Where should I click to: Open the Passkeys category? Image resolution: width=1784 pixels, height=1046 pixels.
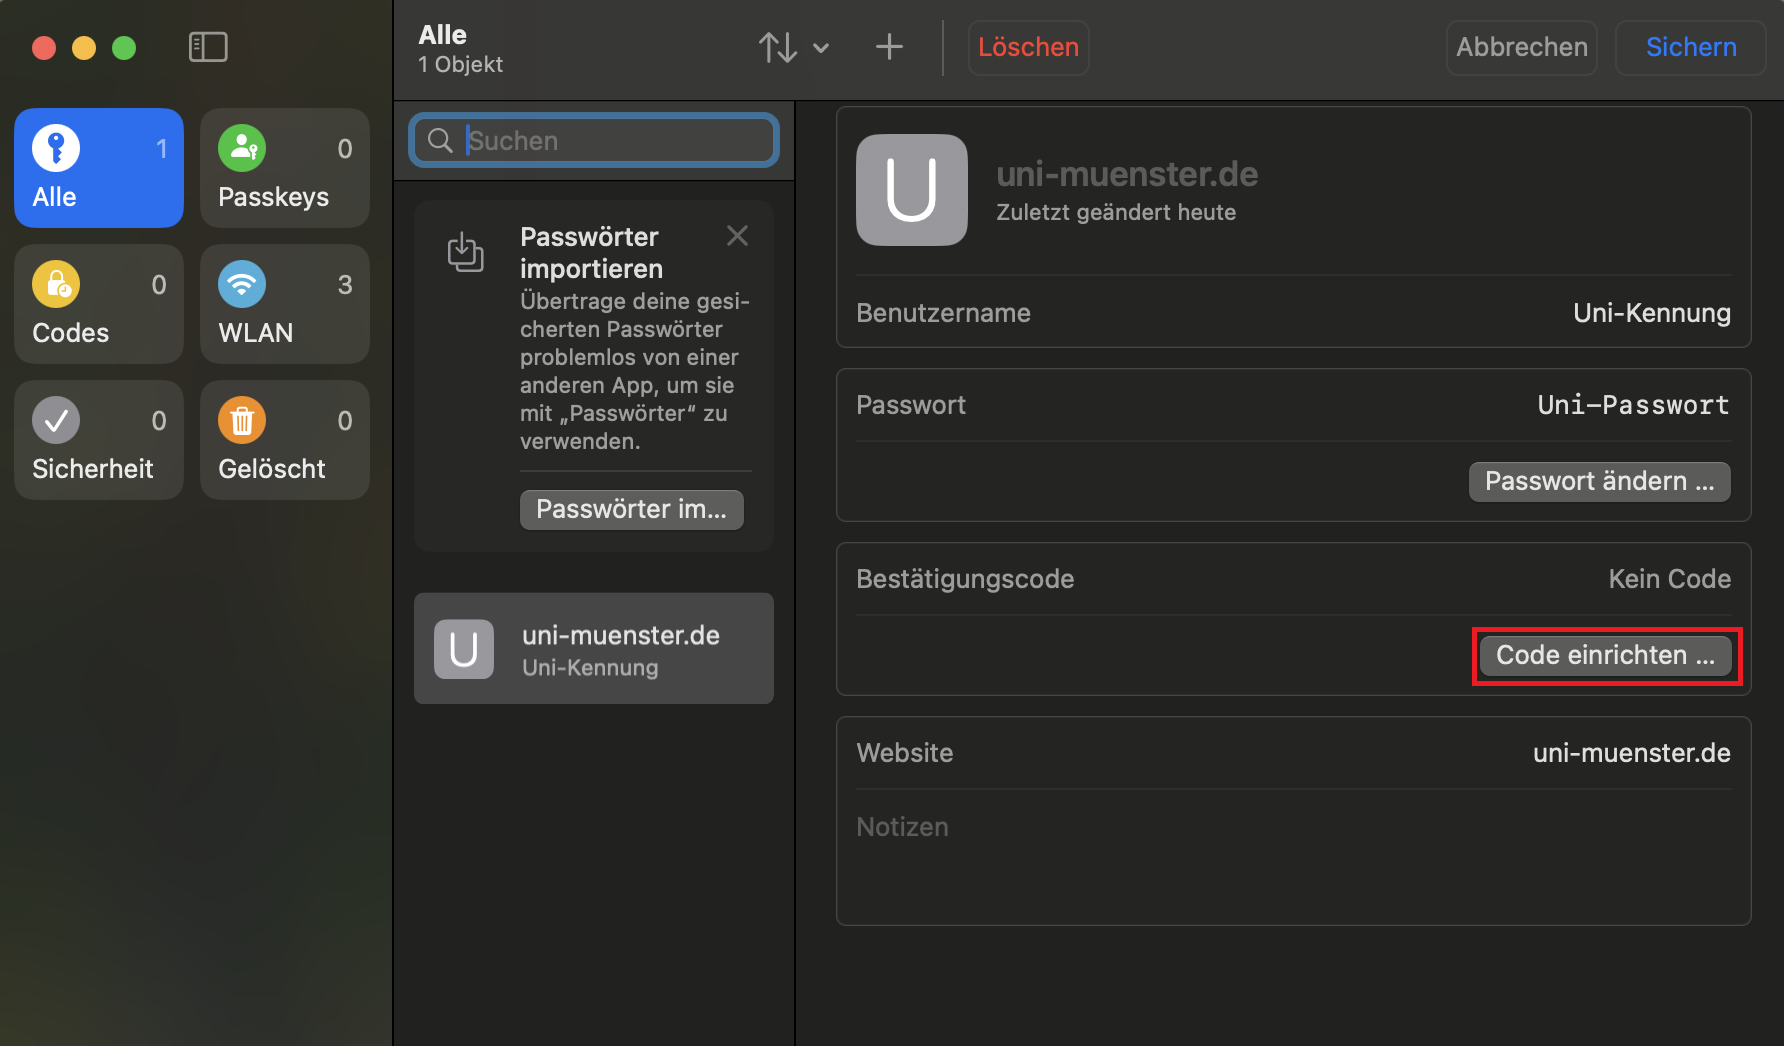[x=285, y=168]
